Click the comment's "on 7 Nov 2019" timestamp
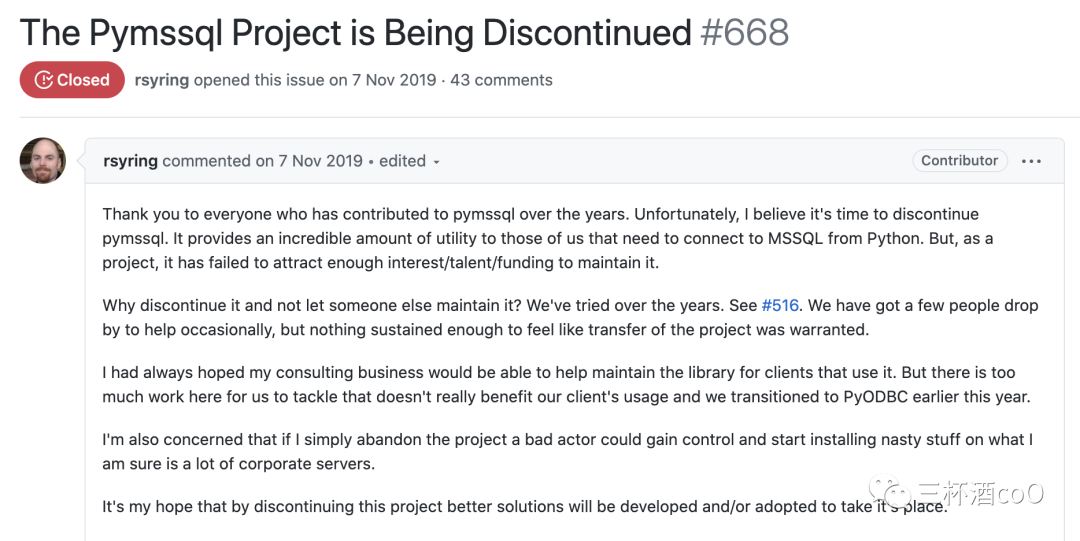The height and width of the screenshot is (541, 1080). 309,161
